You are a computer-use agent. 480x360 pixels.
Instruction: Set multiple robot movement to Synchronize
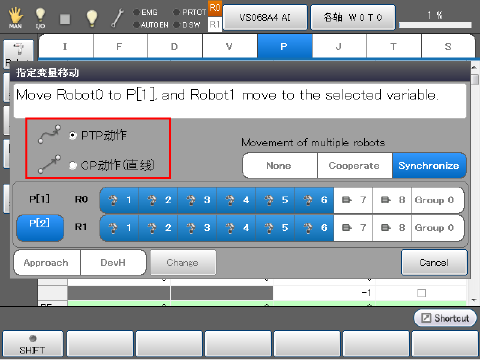point(429,166)
